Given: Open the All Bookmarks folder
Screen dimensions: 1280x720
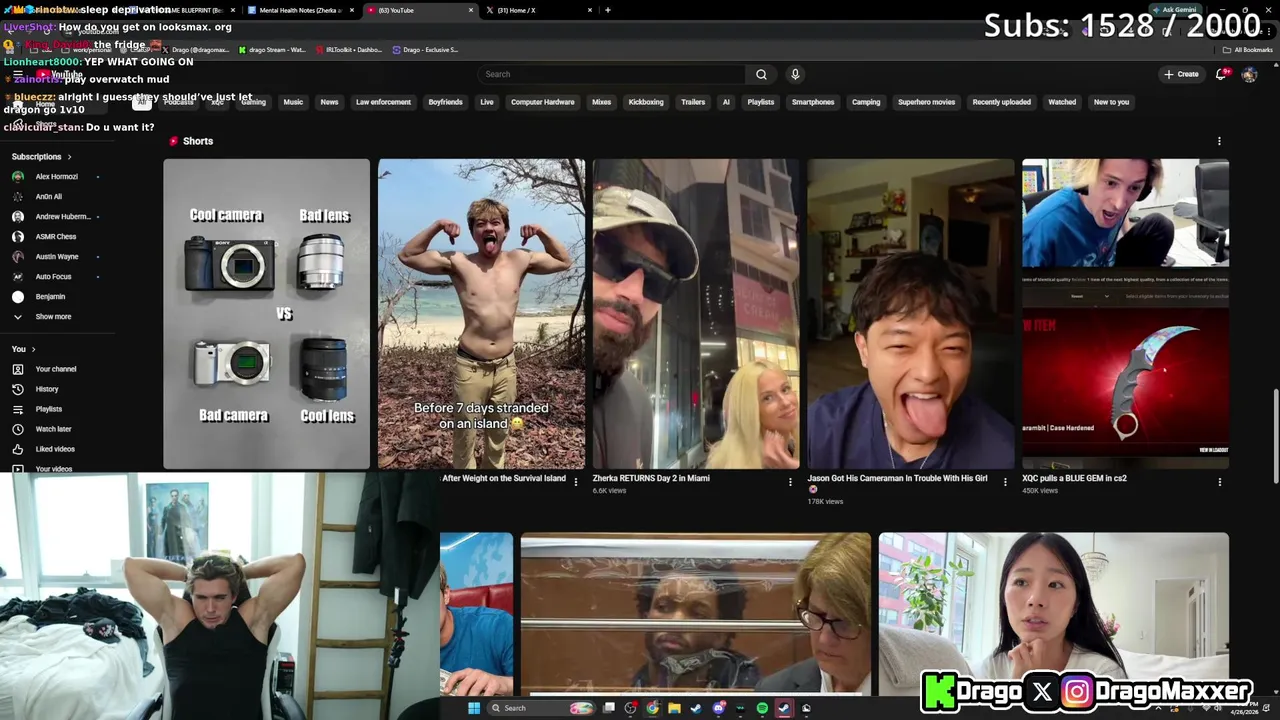Looking at the screenshot, I should pos(1247,50).
